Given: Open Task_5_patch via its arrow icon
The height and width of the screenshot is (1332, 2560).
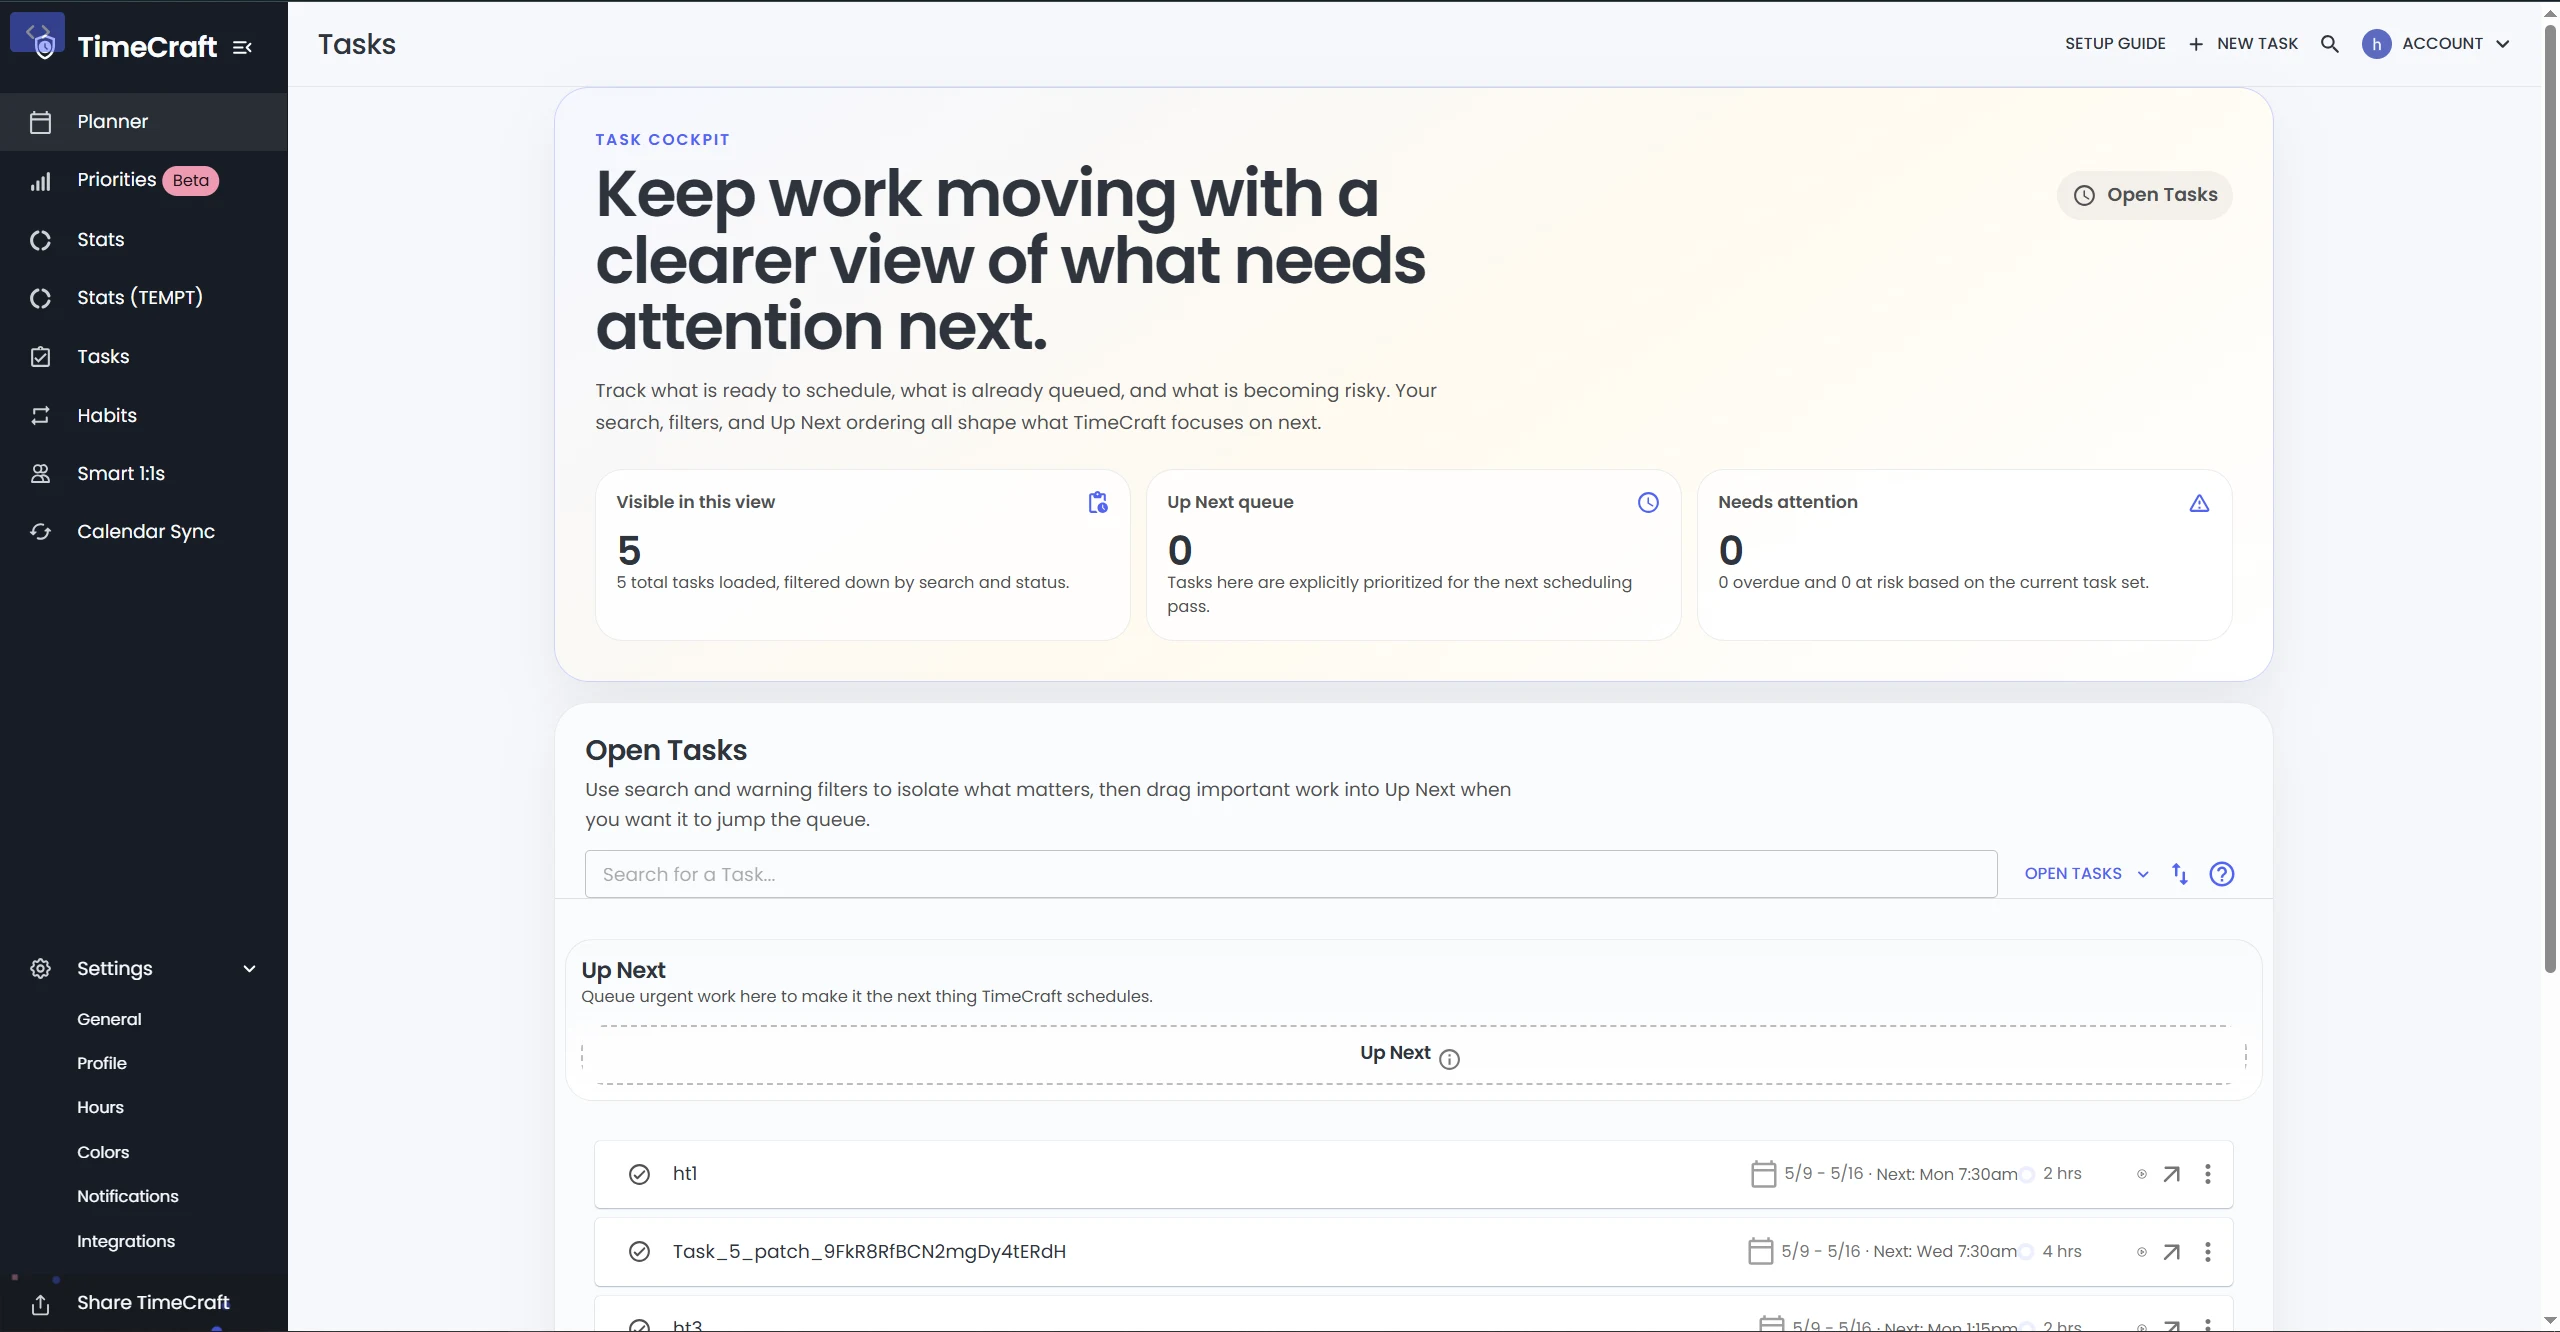Looking at the screenshot, I should [2172, 1252].
